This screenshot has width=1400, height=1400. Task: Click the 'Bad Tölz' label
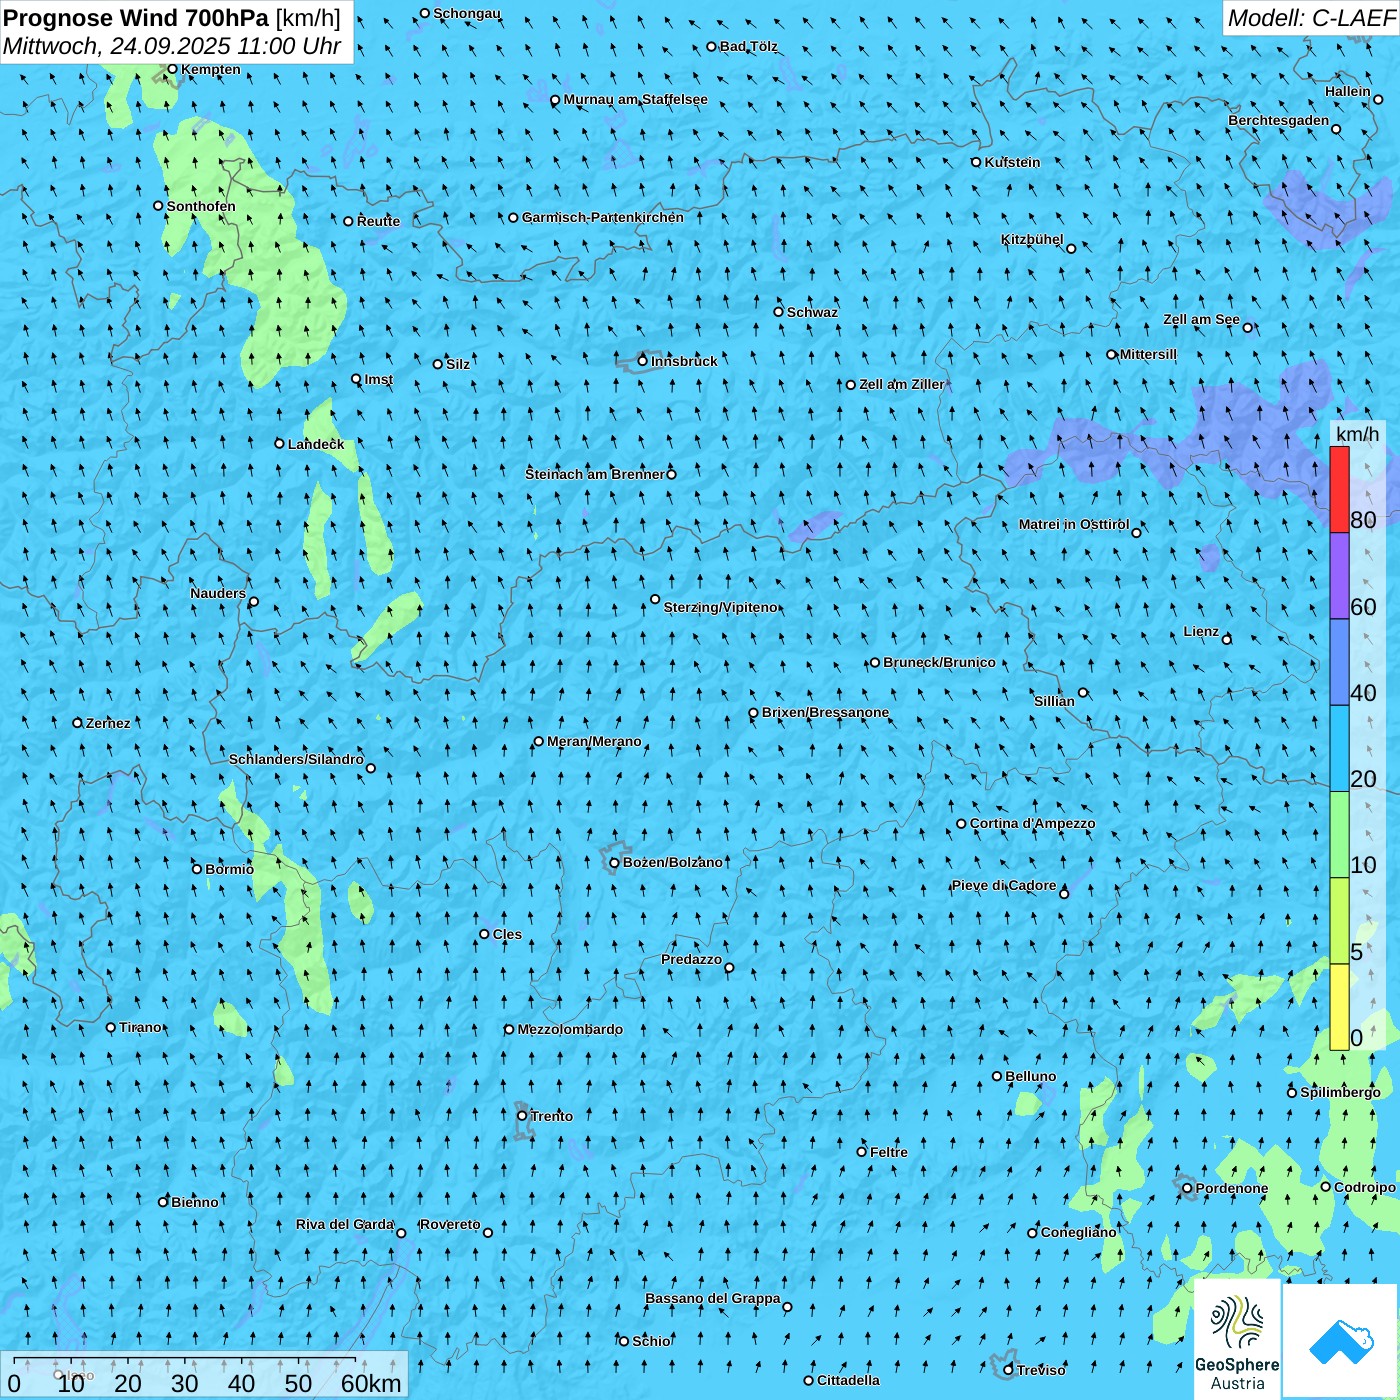point(749,46)
